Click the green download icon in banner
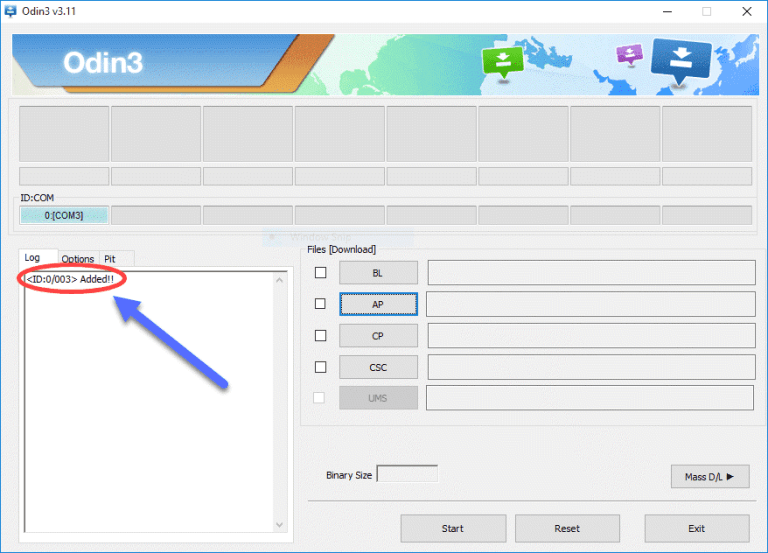The width and height of the screenshot is (768, 553). (503, 62)
